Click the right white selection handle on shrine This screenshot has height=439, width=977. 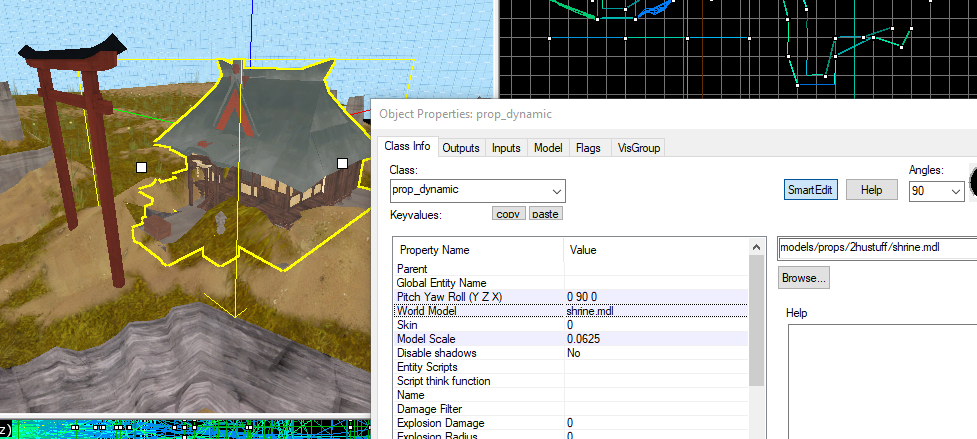[342, 163]
